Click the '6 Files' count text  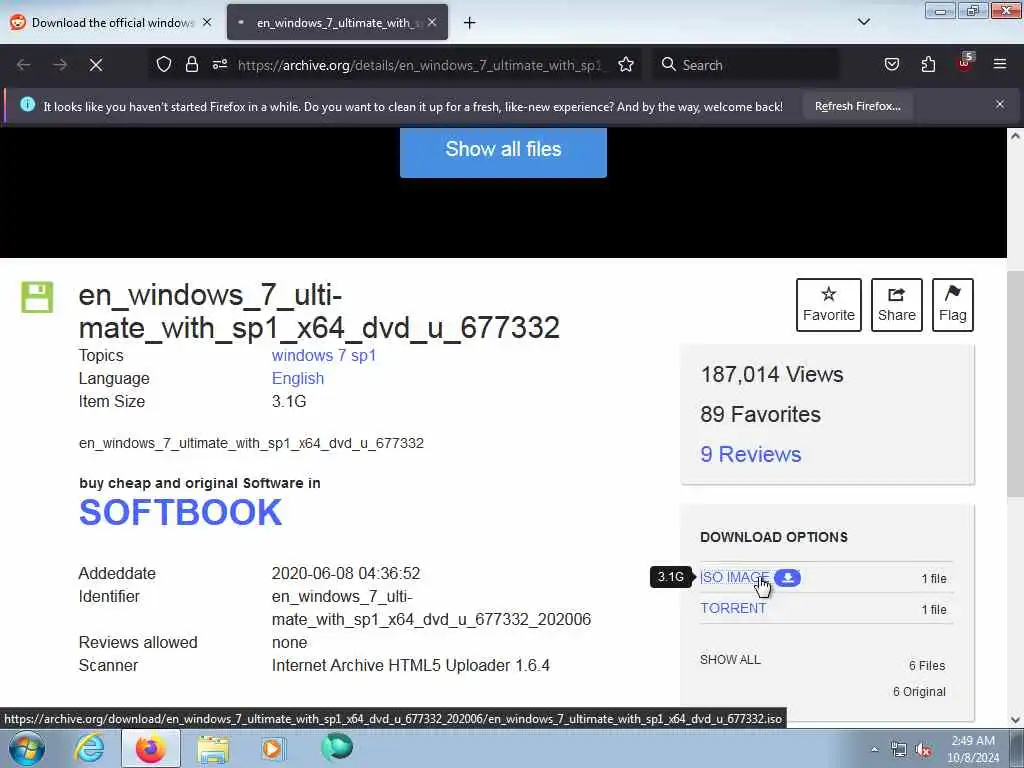coord(927,665)
